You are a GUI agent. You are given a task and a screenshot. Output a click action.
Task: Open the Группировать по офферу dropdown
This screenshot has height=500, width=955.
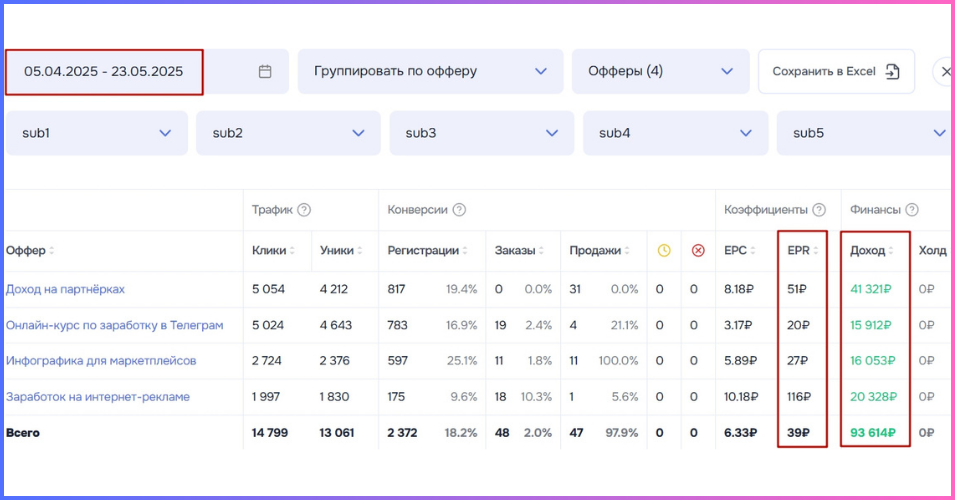pyautogui.click(x=431, y=71)
